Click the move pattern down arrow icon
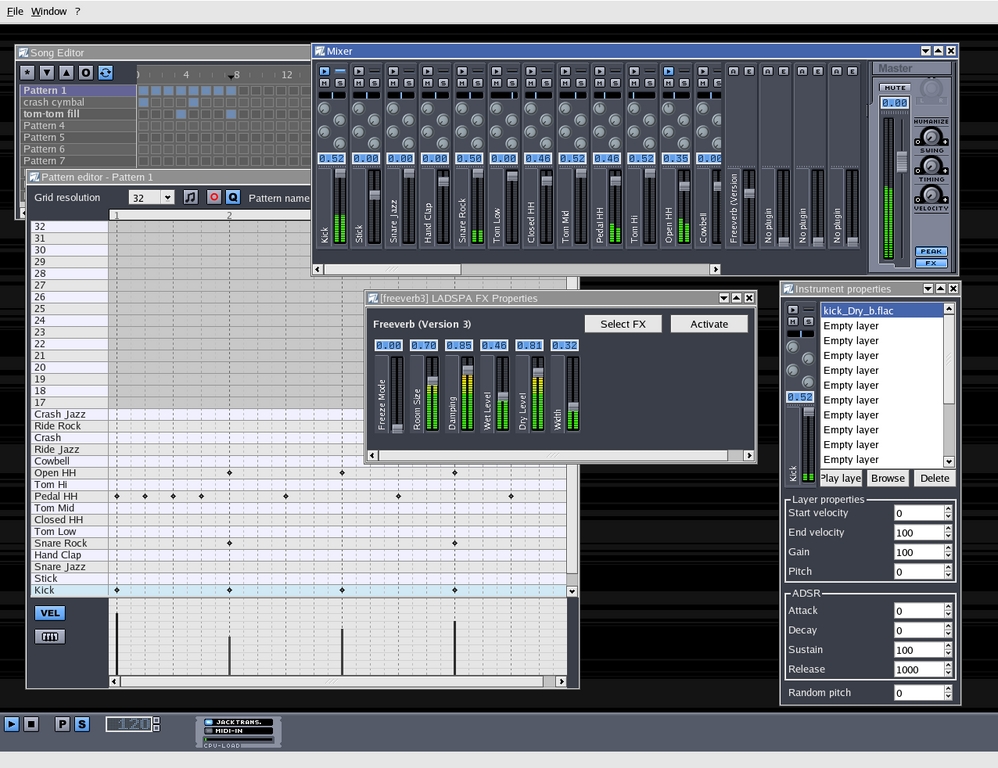The image size is (998, 768). [47, 73]
